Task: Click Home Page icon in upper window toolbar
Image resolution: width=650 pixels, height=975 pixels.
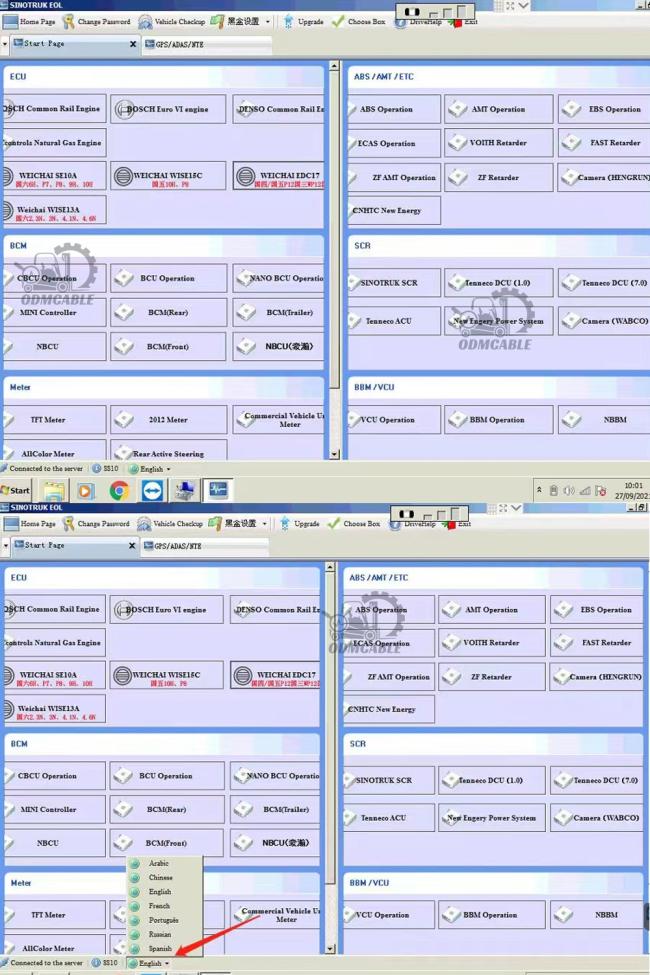Action: 11,21
